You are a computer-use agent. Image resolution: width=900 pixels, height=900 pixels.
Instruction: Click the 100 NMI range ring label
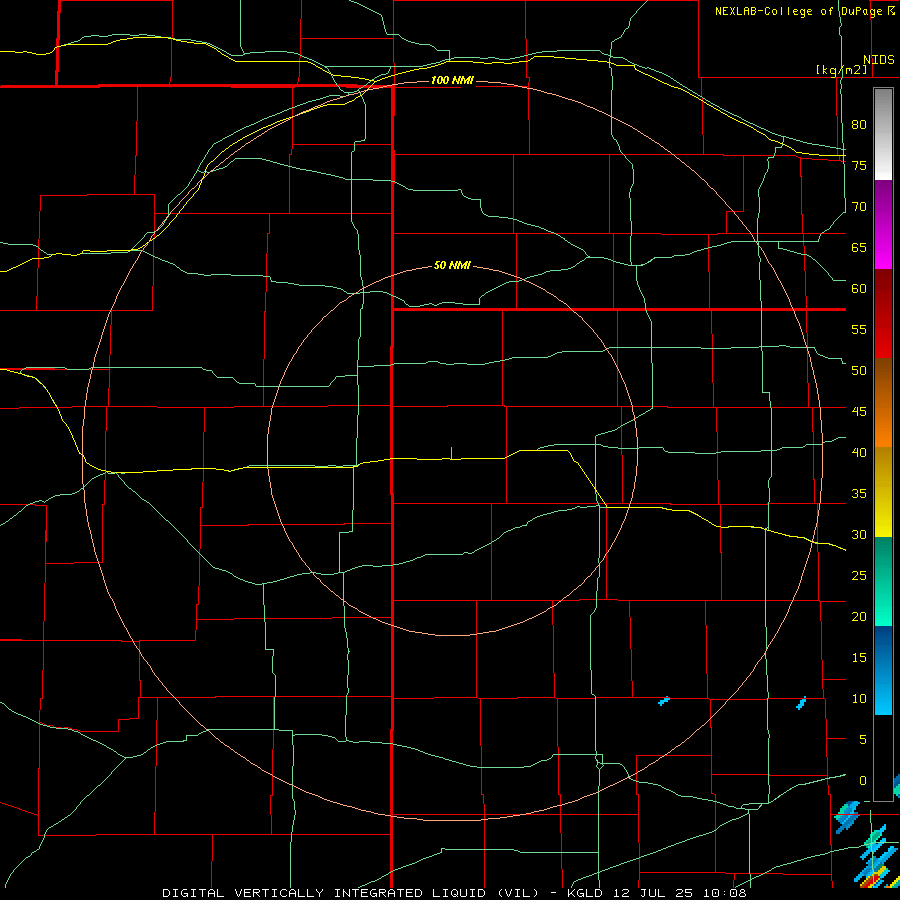(452, 80)
